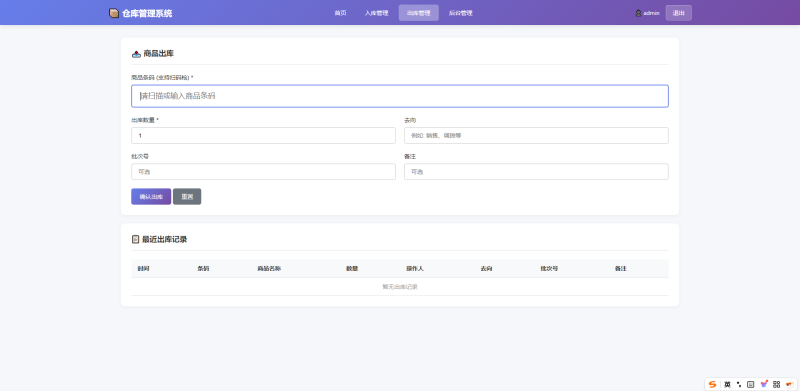The height and width of the screenshot is (391, 800).
Task: Click the admin username text
Action: [652, 13]
